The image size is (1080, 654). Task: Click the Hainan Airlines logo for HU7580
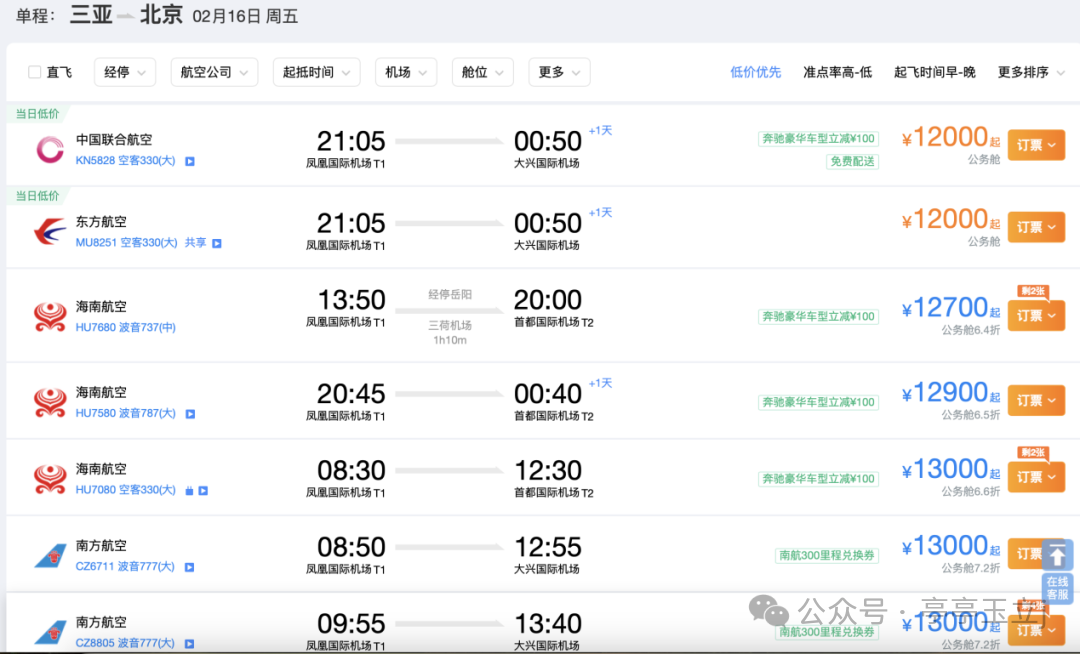click(50, 403)
